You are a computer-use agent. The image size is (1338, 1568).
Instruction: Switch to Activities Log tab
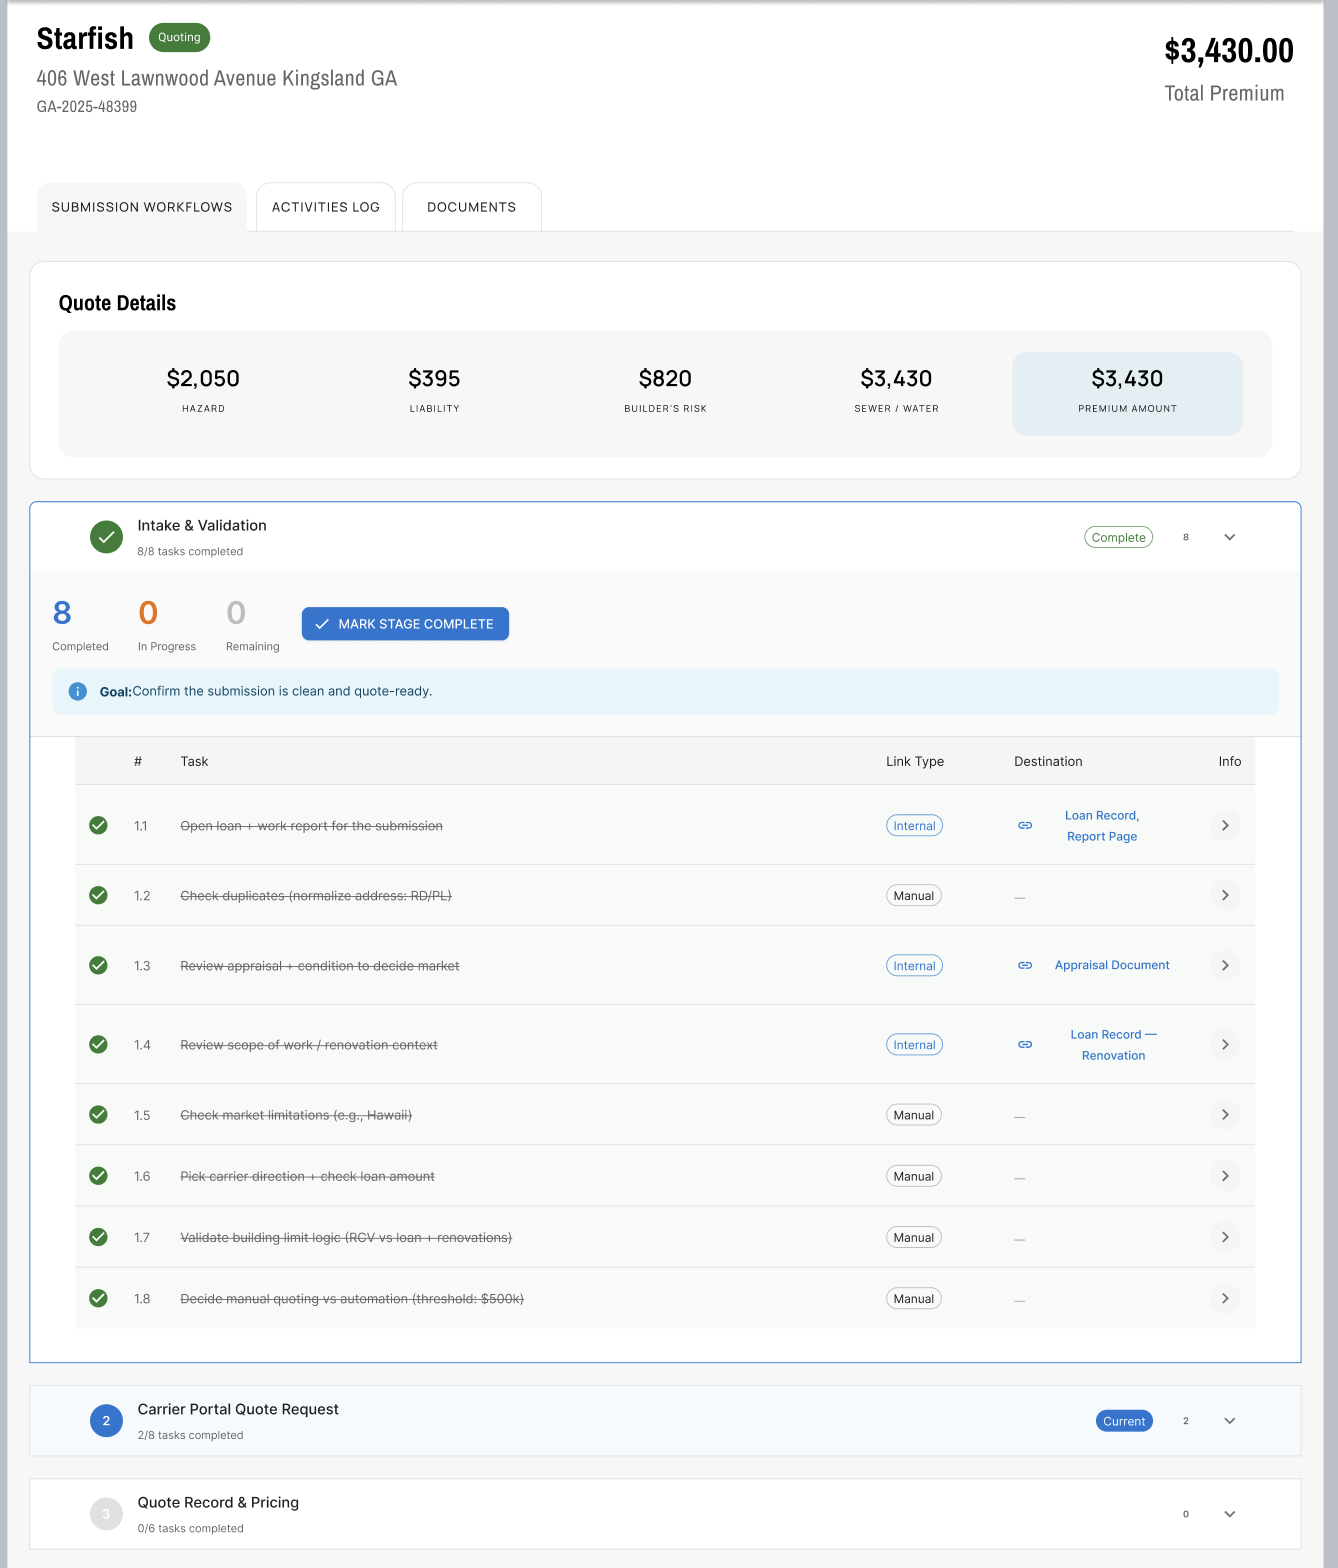326,207
